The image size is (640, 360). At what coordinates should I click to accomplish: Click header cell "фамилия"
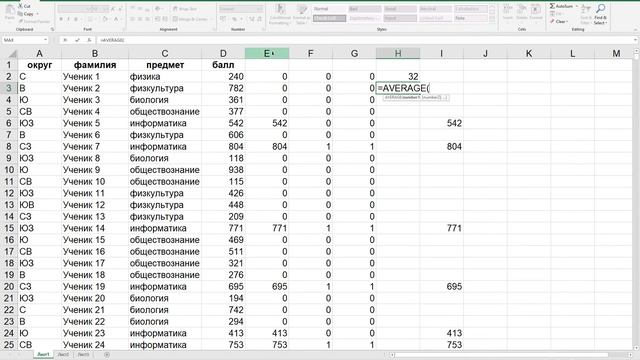point(95,65)
